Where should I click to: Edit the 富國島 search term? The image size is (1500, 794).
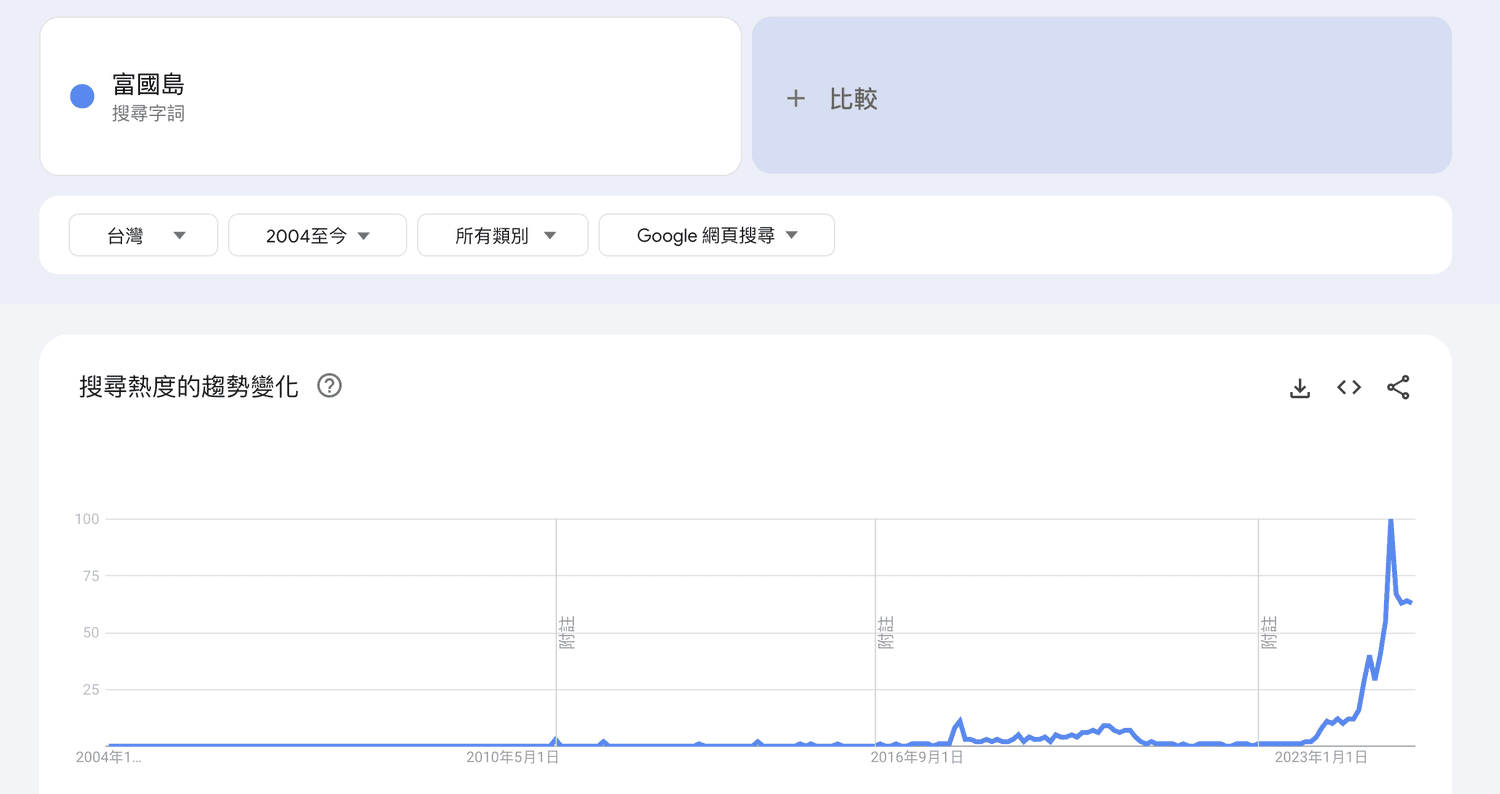coord(148,85)
